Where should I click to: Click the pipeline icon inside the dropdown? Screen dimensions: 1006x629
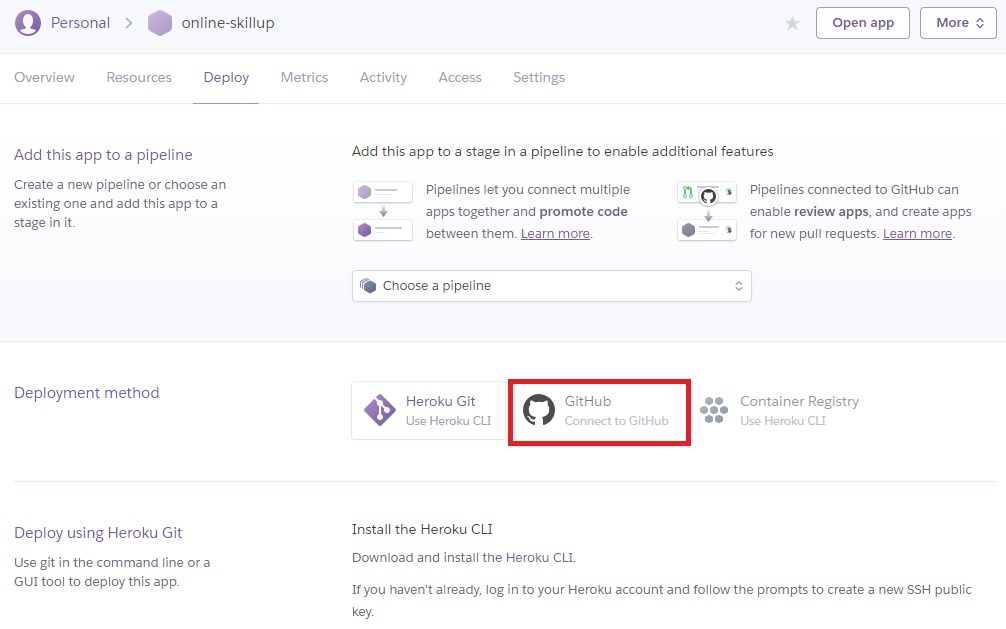point(368,286)
